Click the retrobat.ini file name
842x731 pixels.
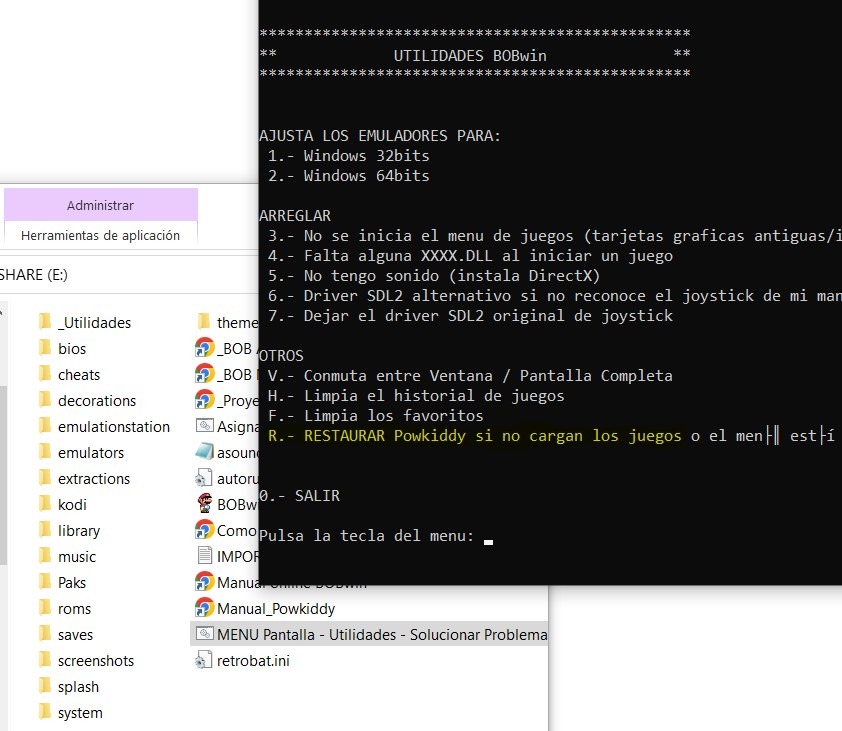point(253,661)
